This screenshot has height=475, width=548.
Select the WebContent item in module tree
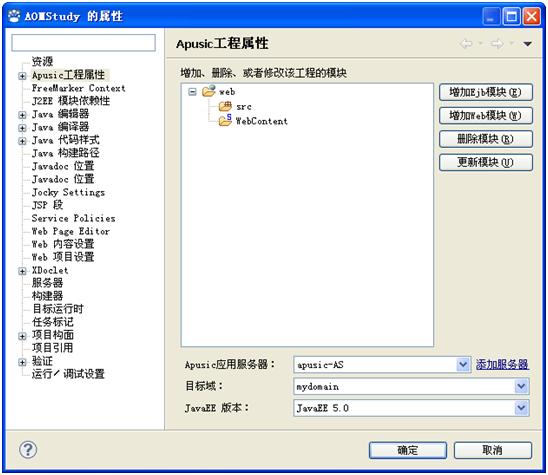coord(262,121)
